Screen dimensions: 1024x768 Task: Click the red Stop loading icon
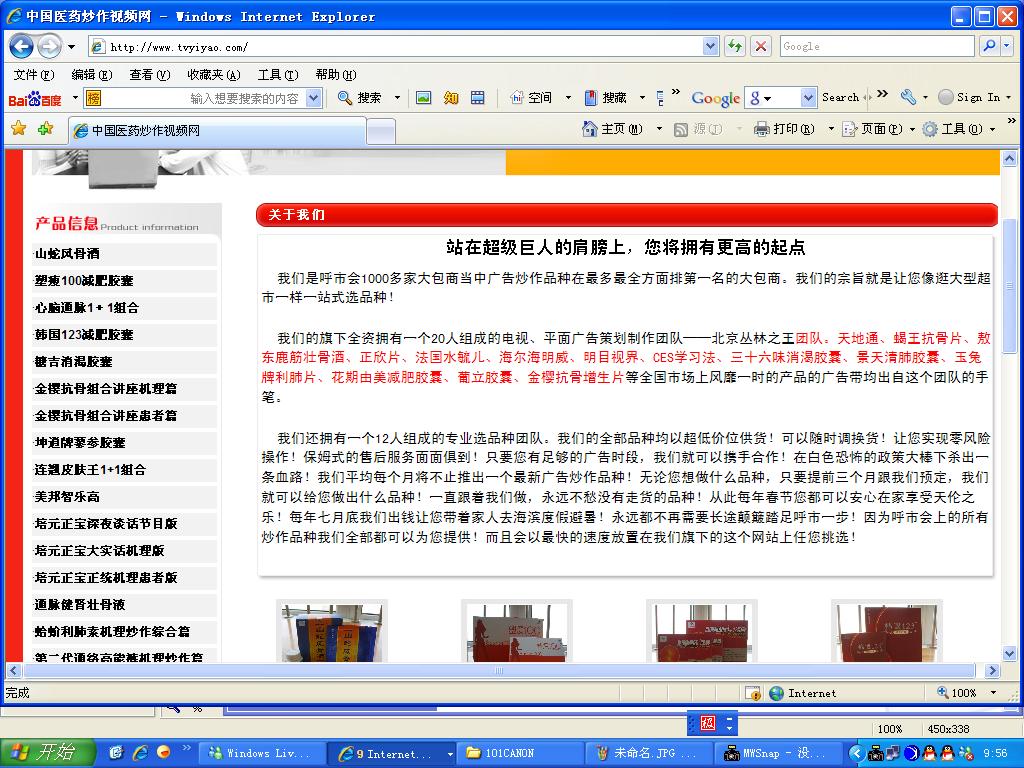pos(761,46)
